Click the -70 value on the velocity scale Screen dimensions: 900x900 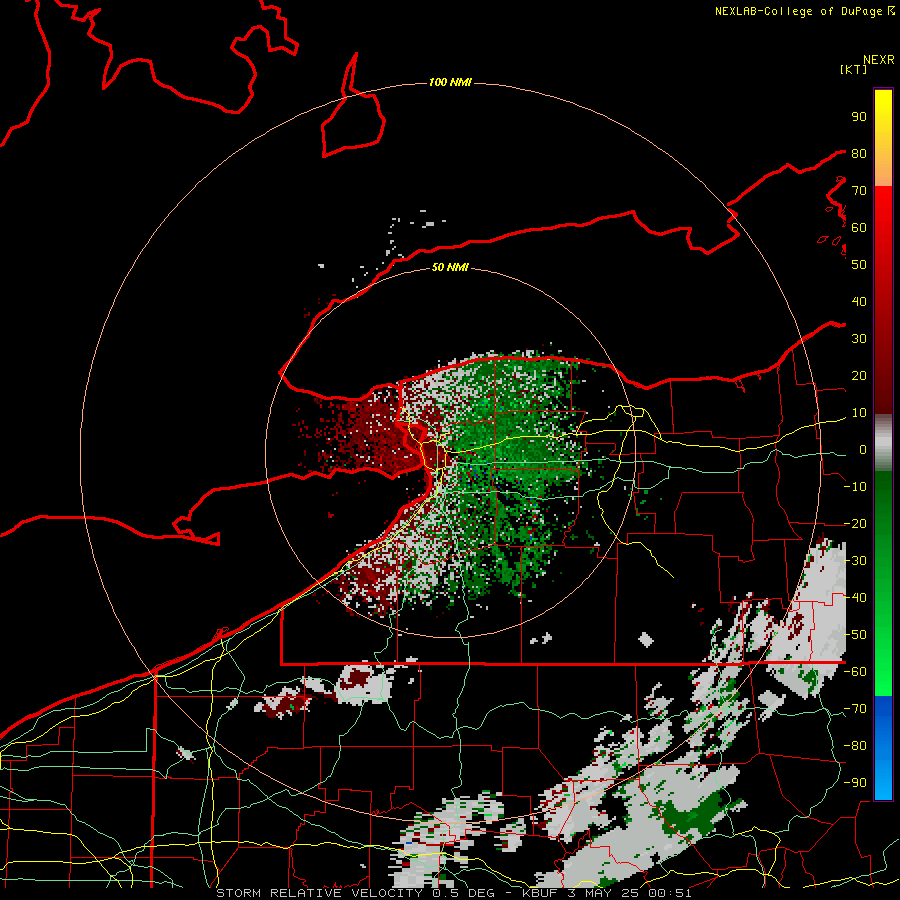(x=855, y=709)
